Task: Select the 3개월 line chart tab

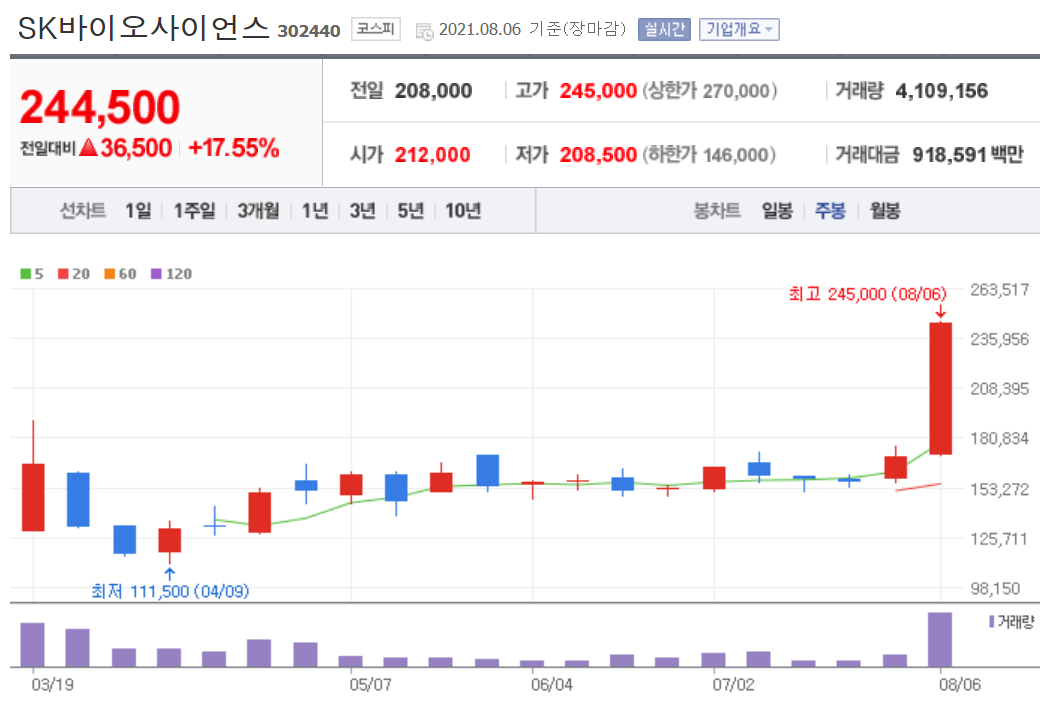Action: [258, 211]
